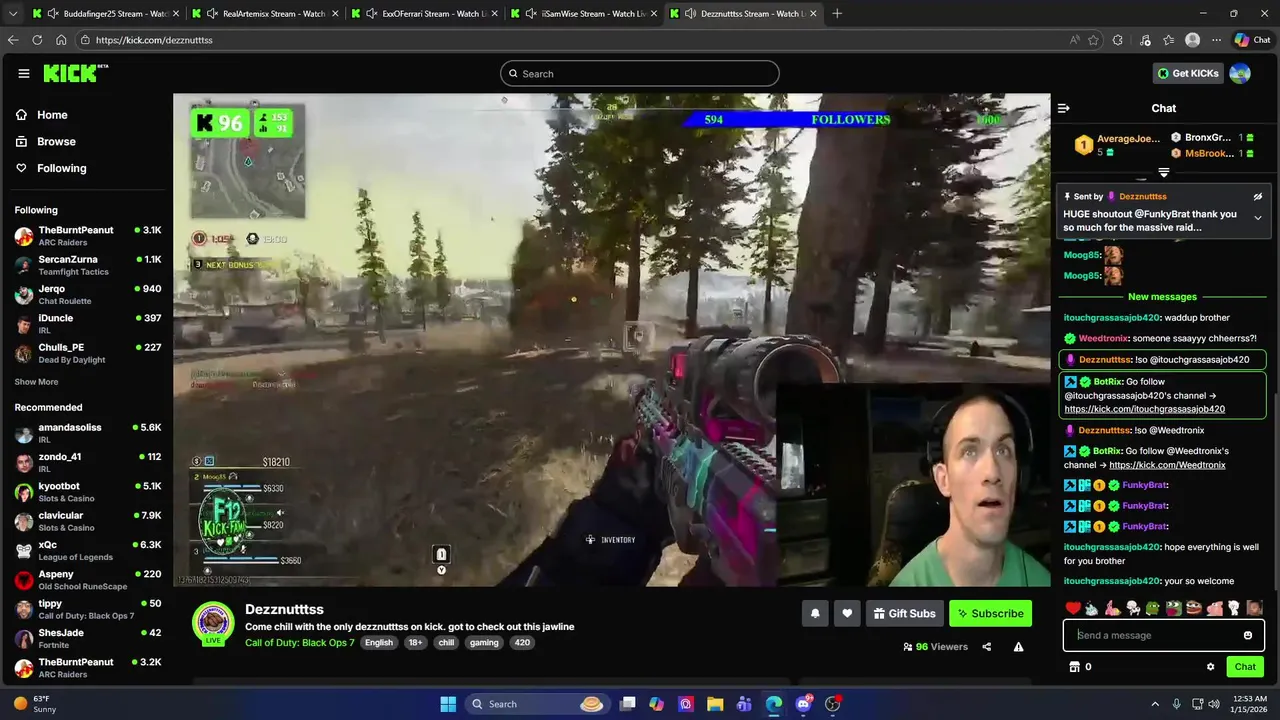This screenshot has width=1280, height=720.
Task: Click the green Chat send button
Action: (1245, 667)
